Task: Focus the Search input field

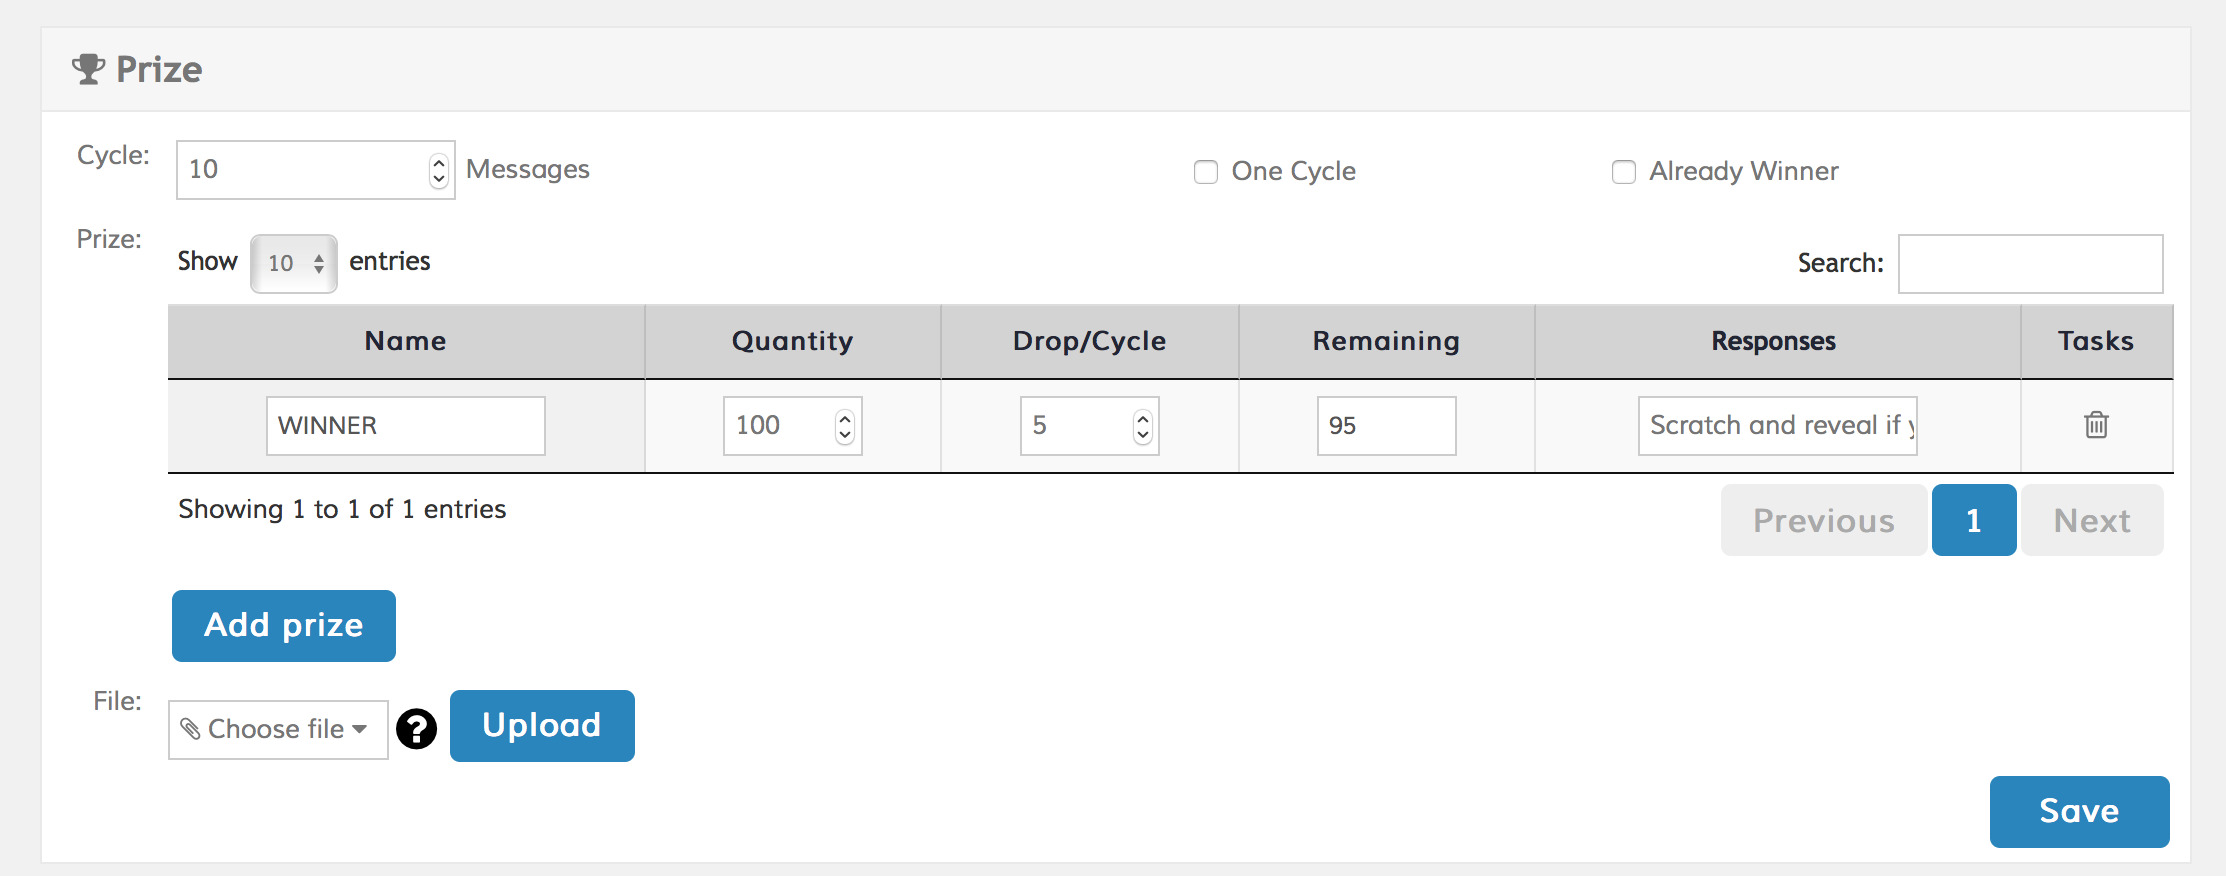Action: (x=2030, y=264)
